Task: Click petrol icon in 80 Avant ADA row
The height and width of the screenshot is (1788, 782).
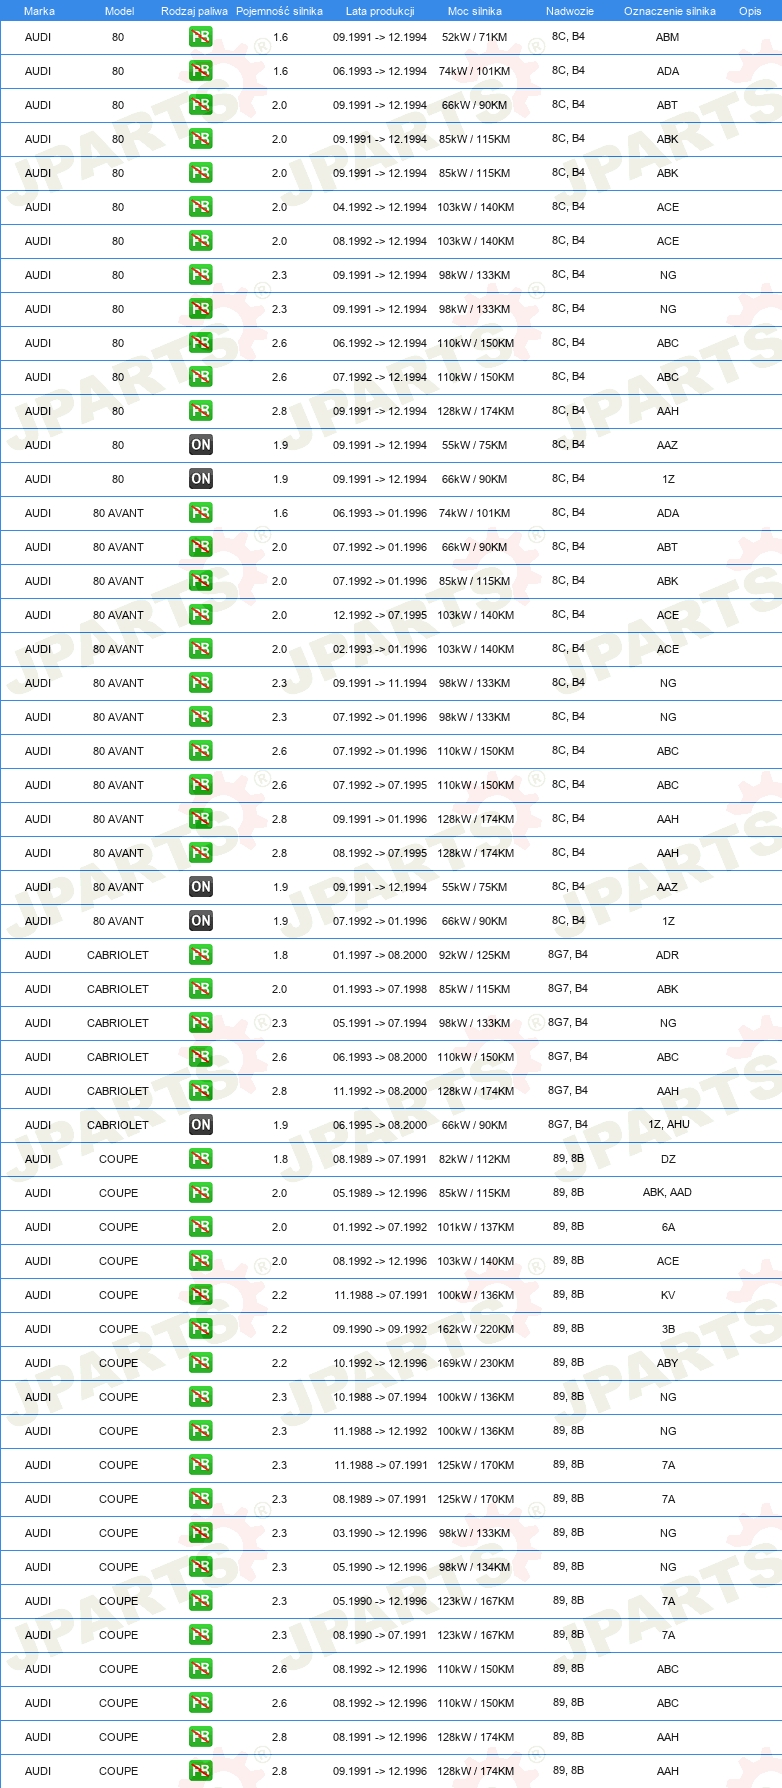Action: point(201,513)
